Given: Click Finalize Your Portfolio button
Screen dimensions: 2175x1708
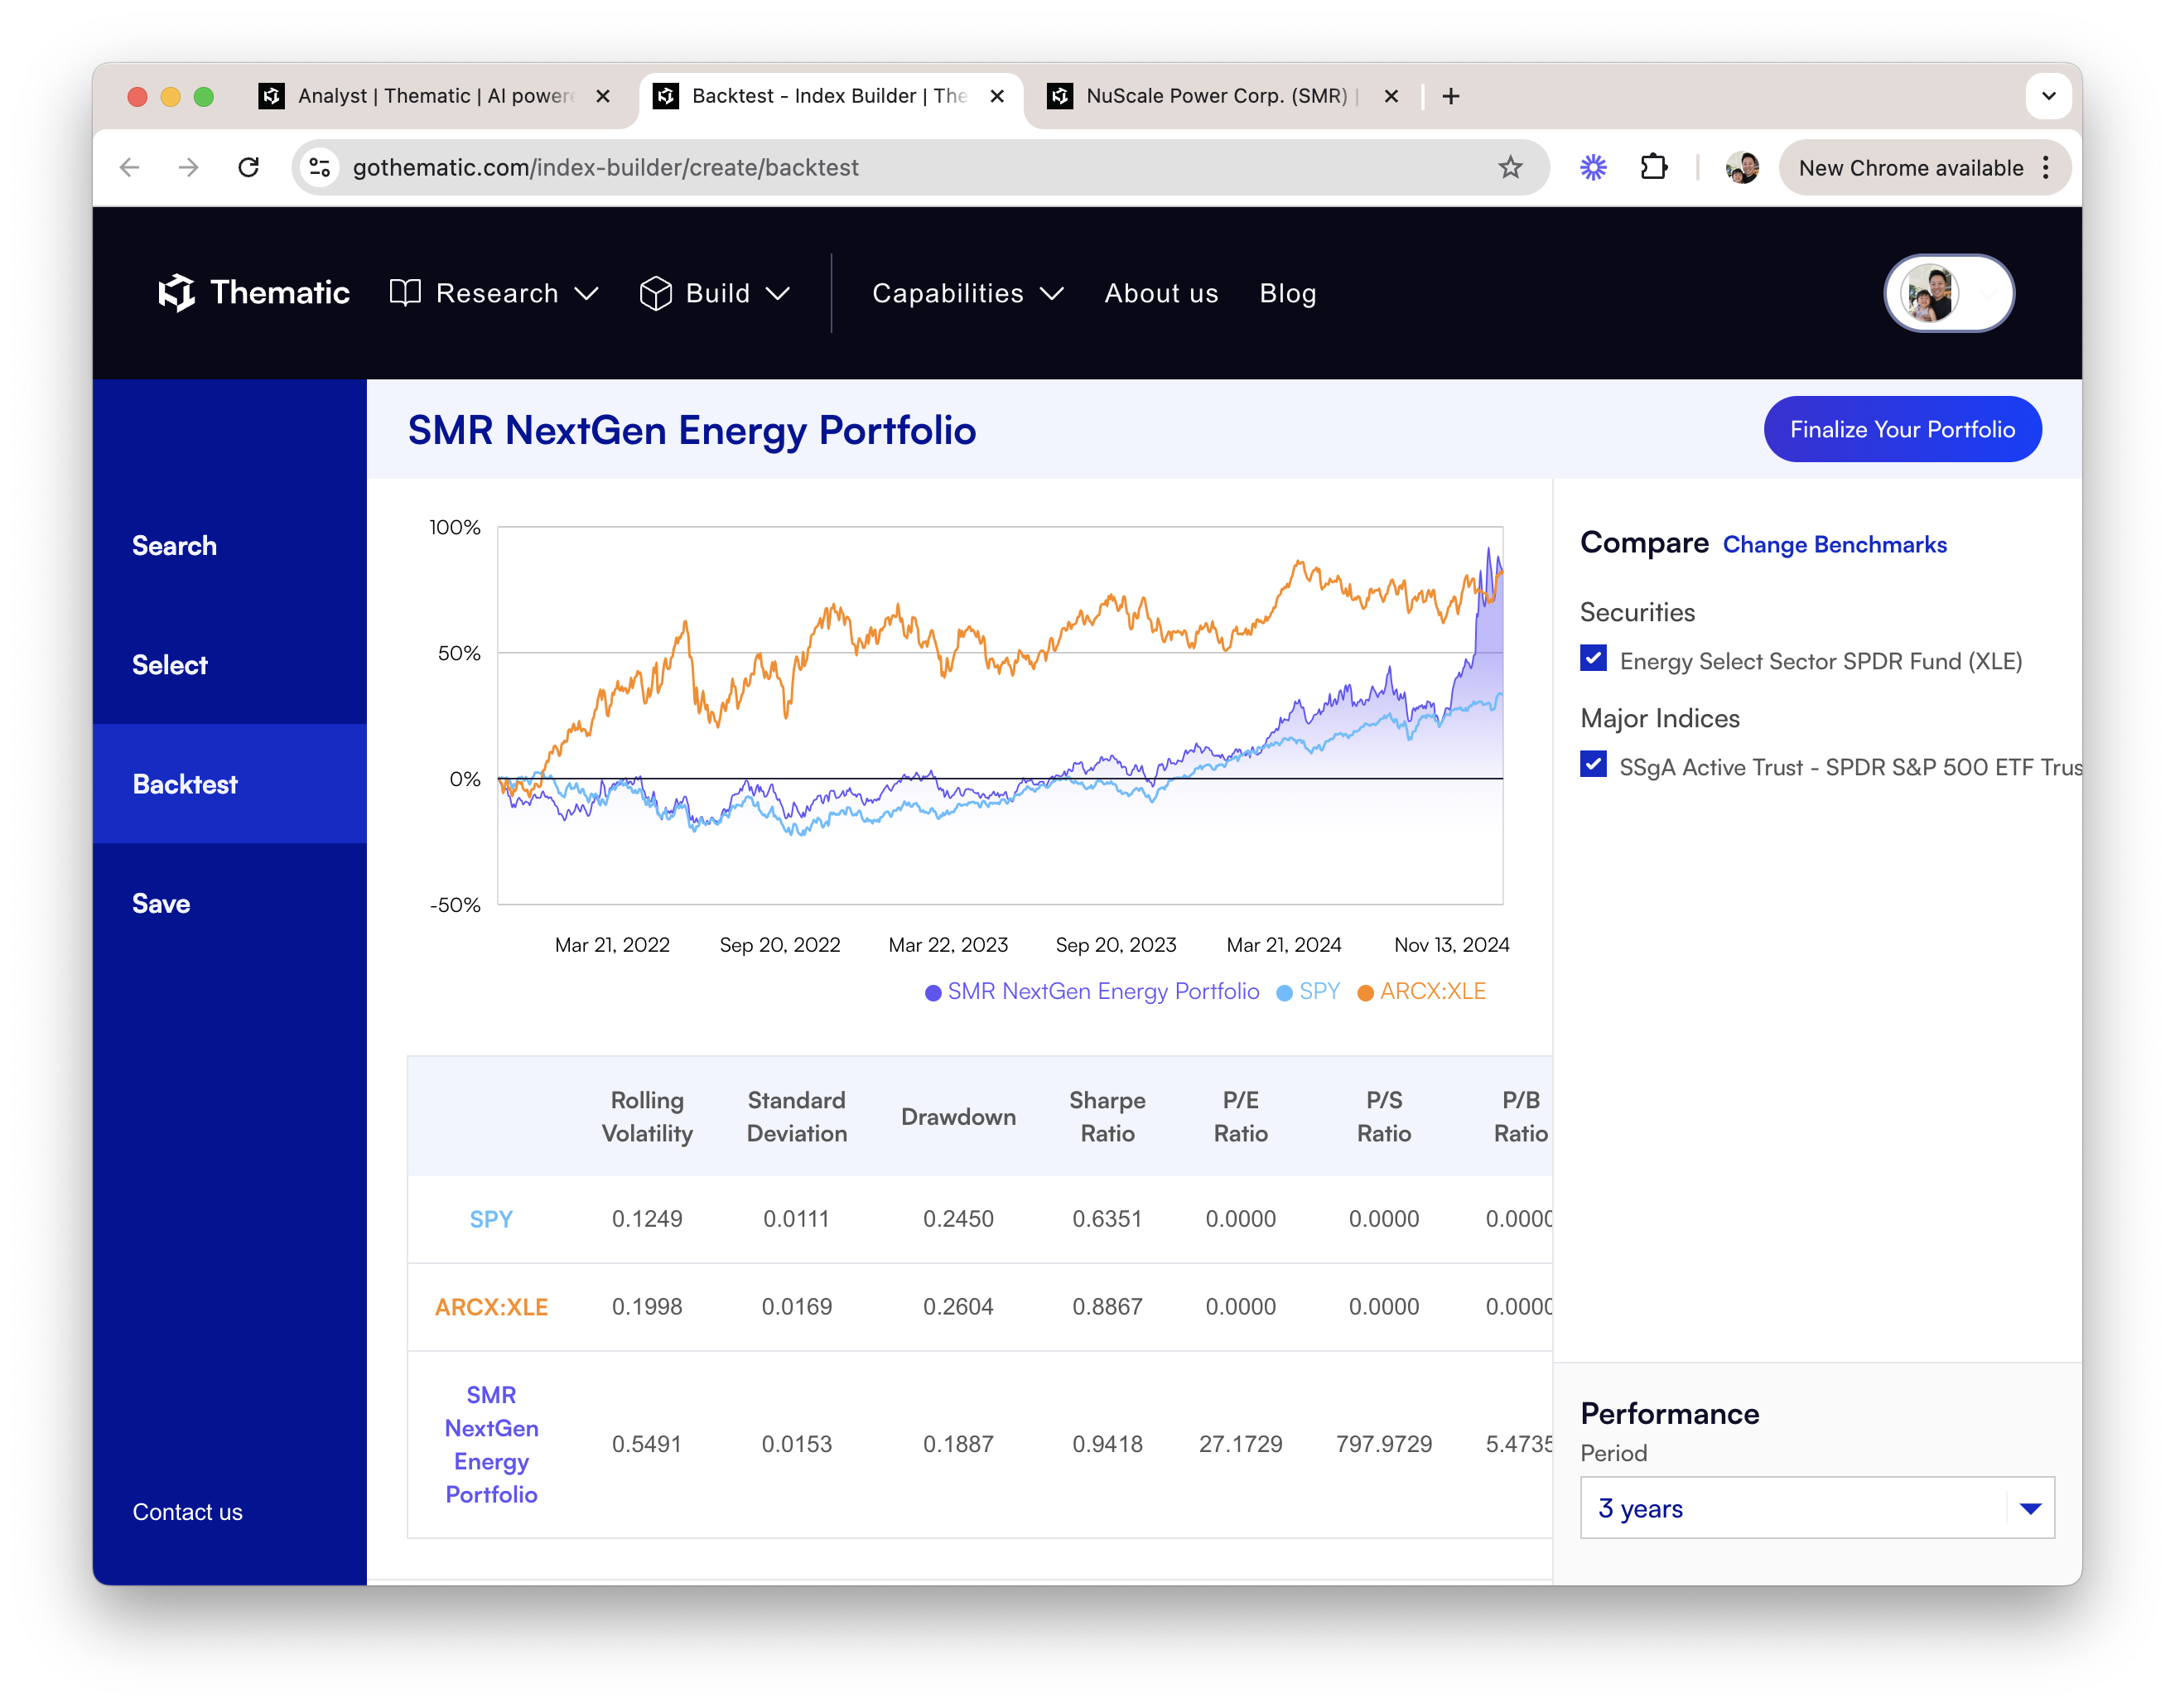Looking at the screenshot, I should pyautogui.click(x=1902, y=429).
